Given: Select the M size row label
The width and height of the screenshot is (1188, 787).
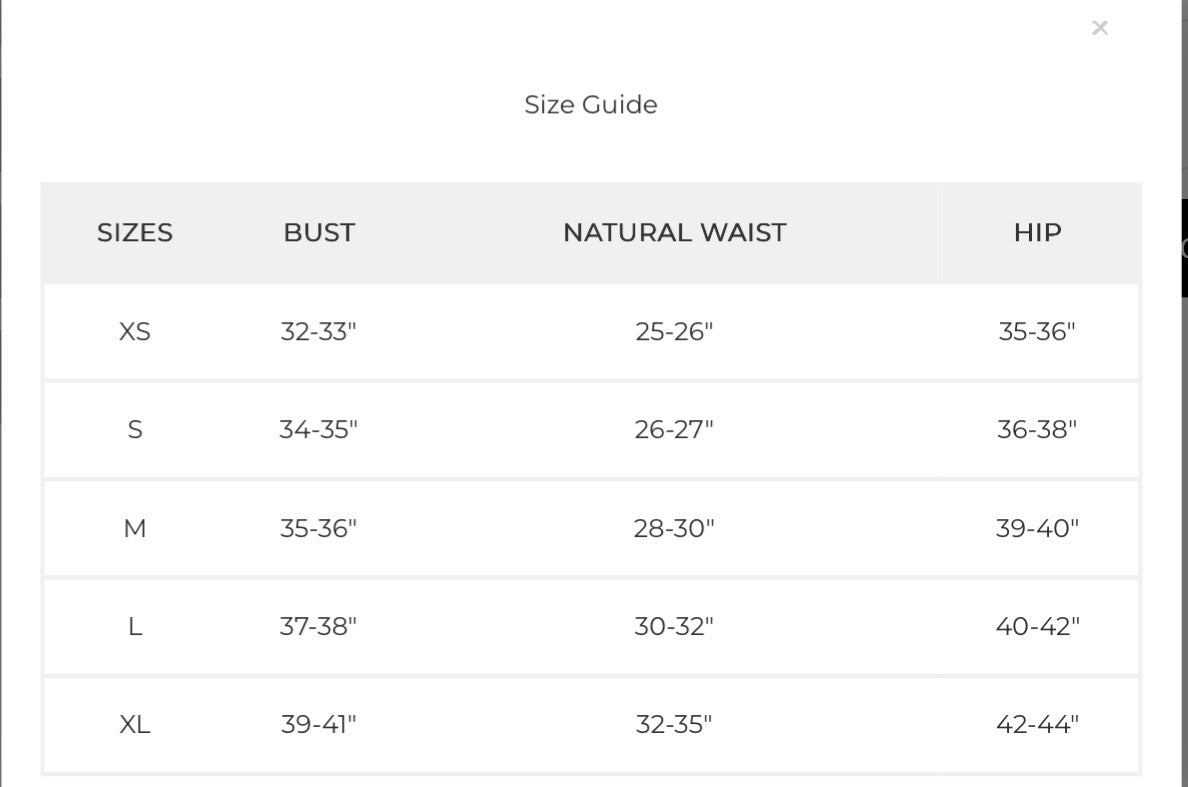Looking at the screenshot, I should tap(135, 528).
